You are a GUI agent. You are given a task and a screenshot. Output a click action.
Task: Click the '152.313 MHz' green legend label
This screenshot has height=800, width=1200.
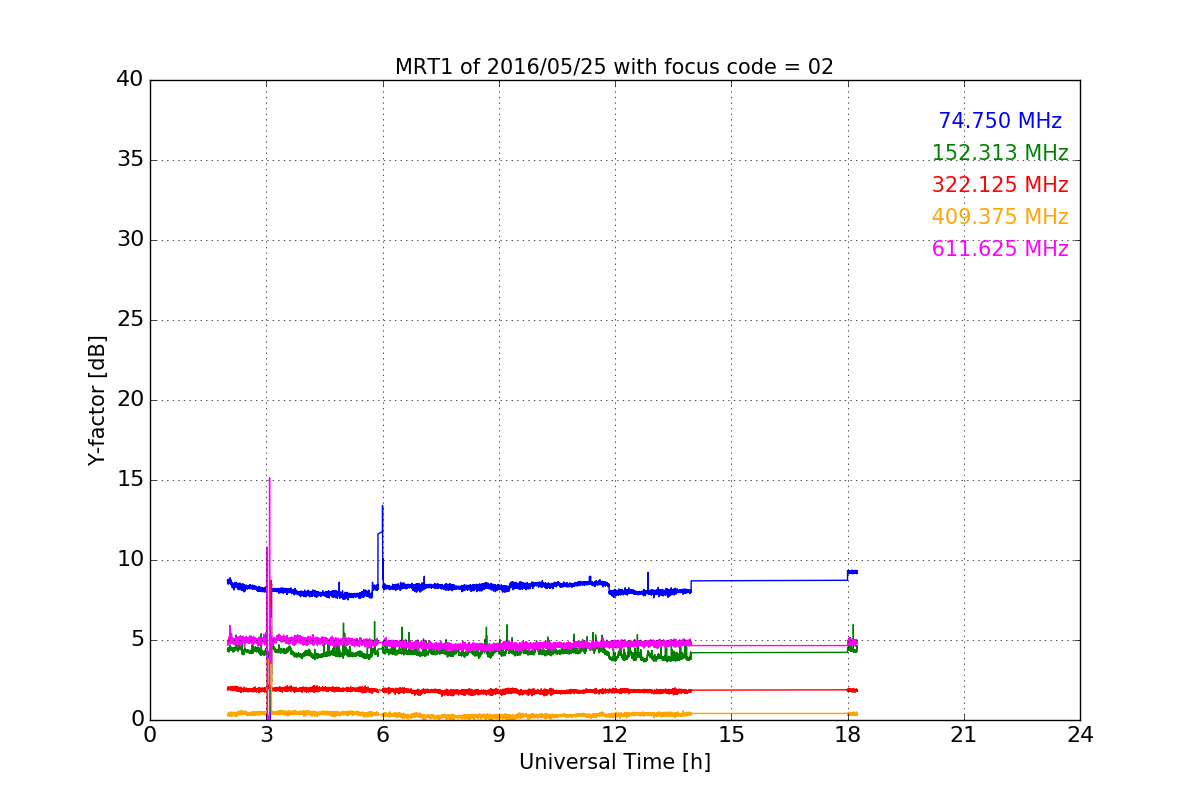coord(1000,153)
